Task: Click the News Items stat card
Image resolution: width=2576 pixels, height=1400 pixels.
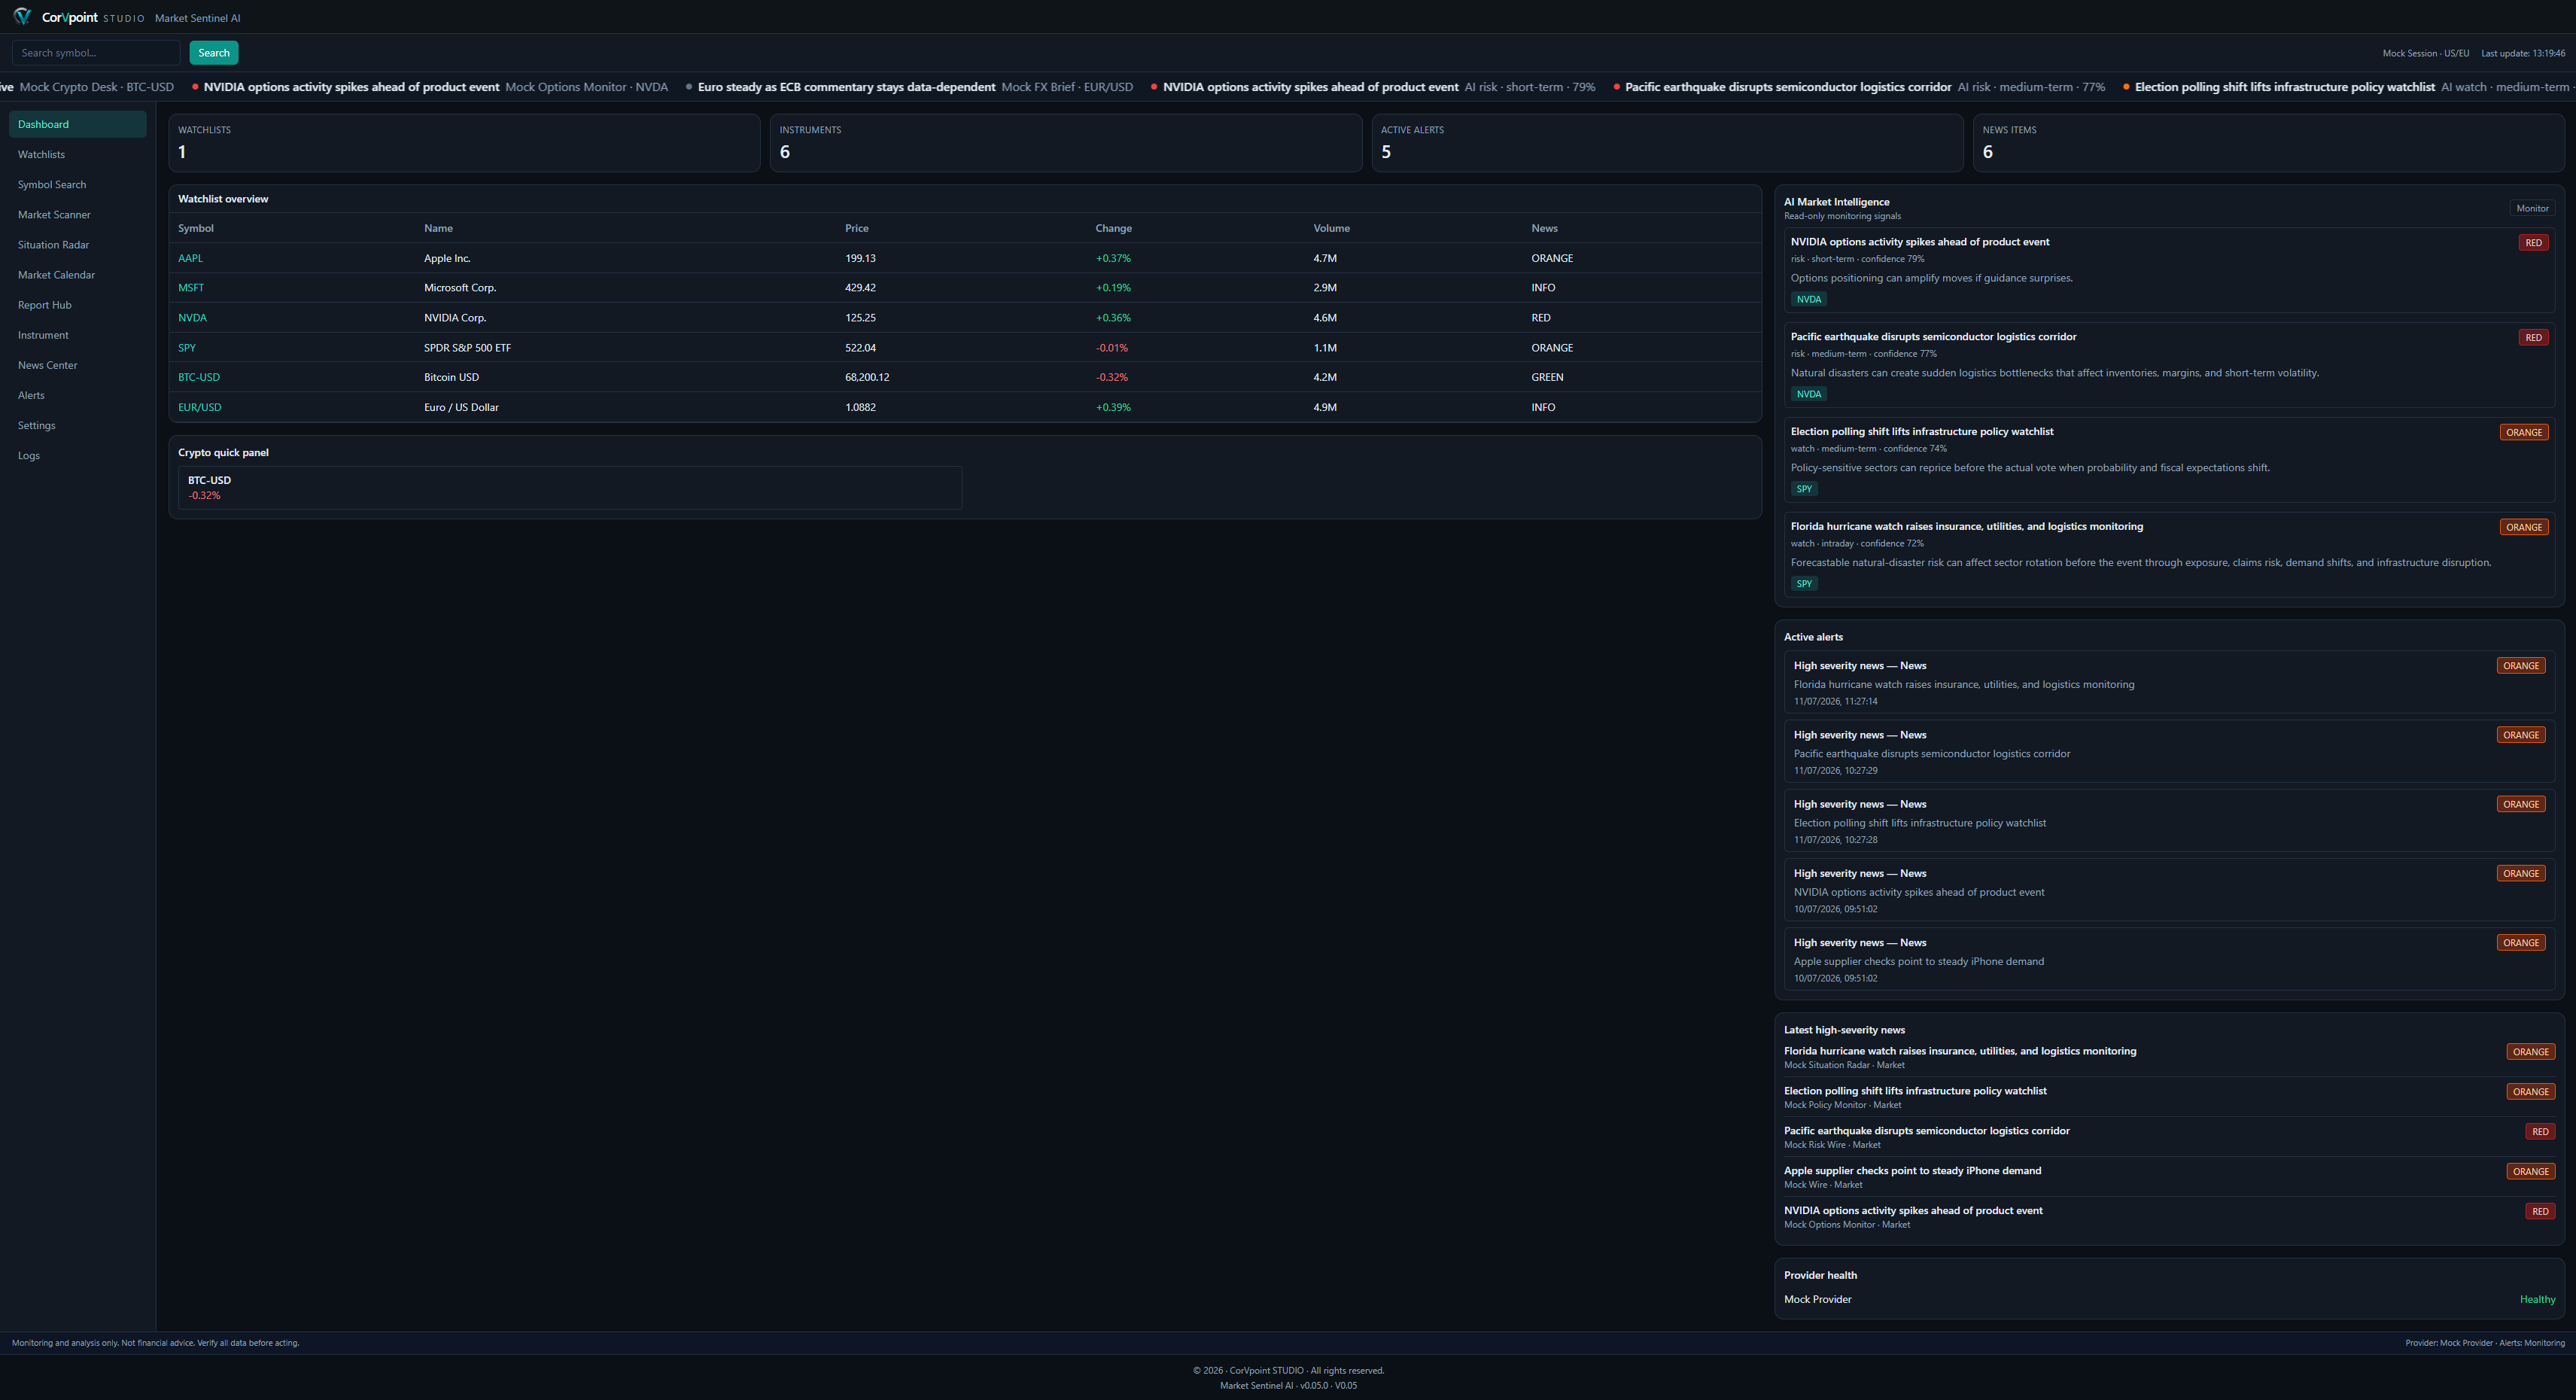Action: coord(2268,143)
